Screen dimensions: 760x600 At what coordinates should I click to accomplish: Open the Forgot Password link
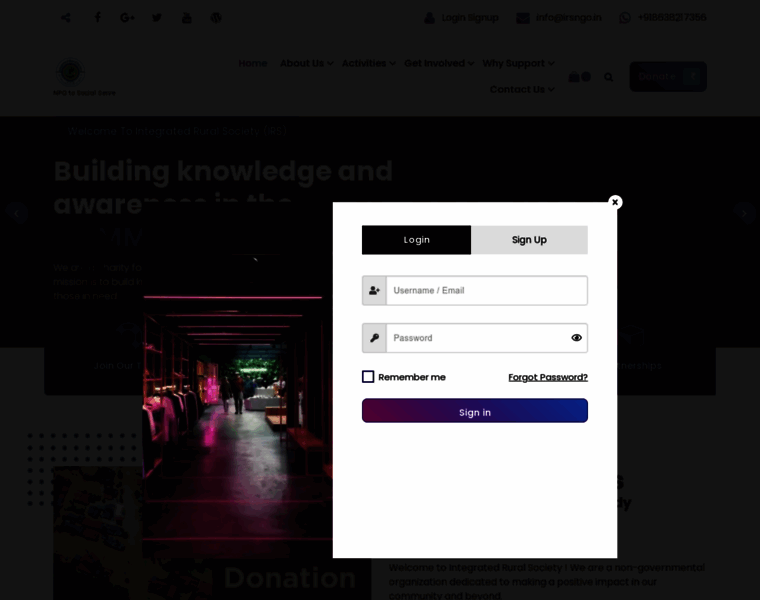[547, 377]
